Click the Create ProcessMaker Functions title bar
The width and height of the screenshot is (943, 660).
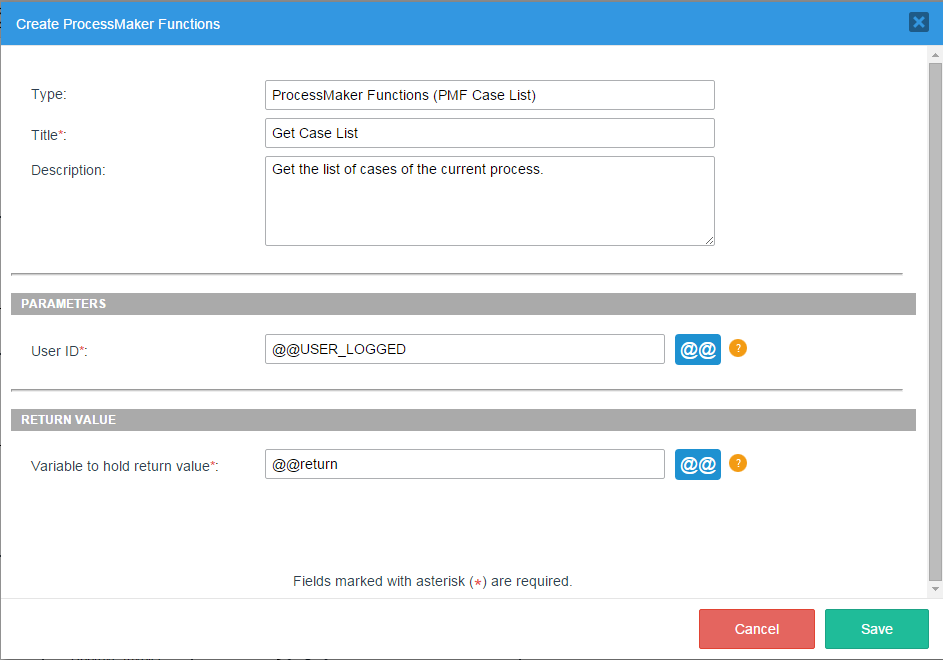point(400,23)
